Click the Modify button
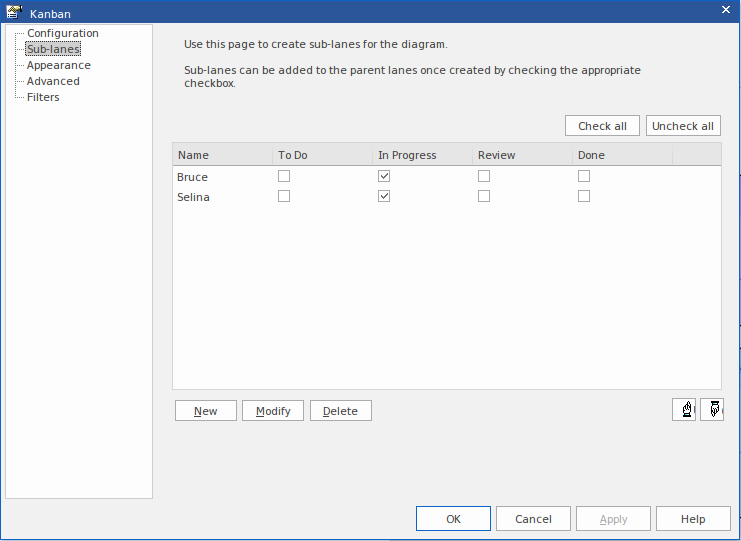741x541 pixels. [x=273, y=411]
